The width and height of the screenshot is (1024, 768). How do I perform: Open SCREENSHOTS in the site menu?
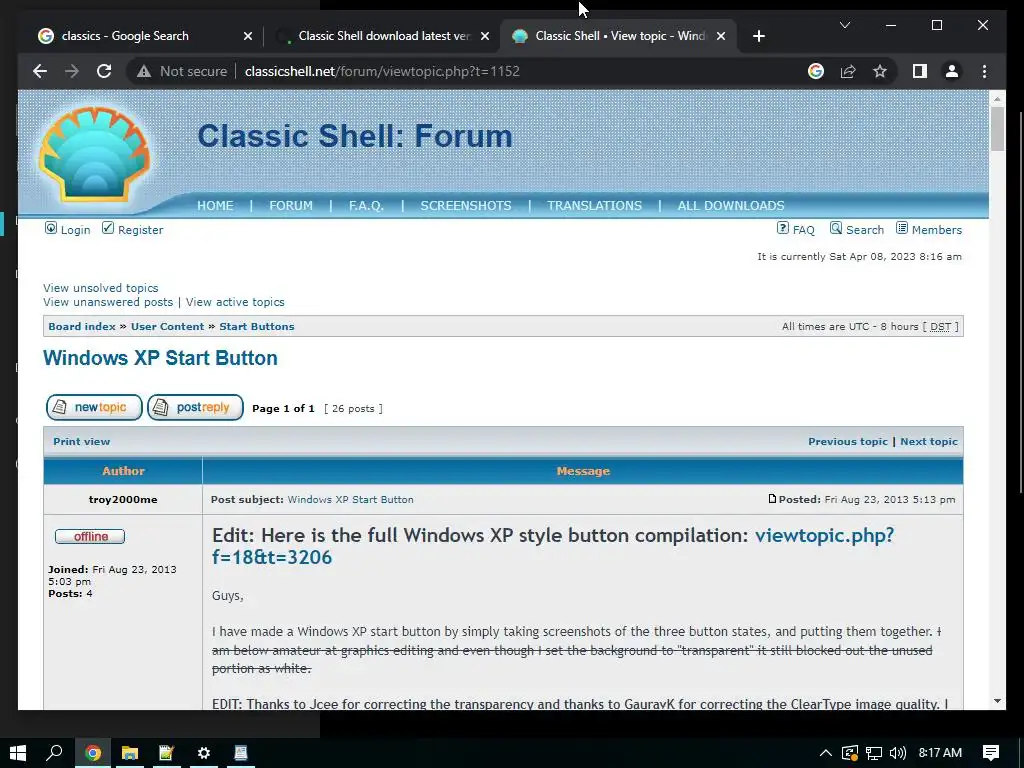click(466, 205)
